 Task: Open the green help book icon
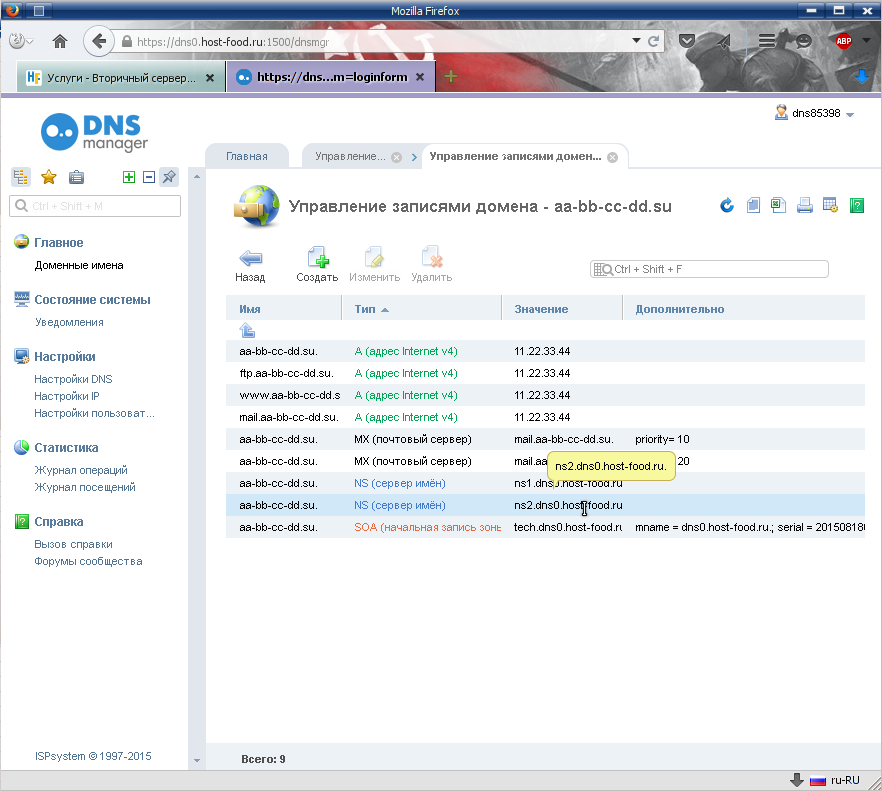(856, 206)
